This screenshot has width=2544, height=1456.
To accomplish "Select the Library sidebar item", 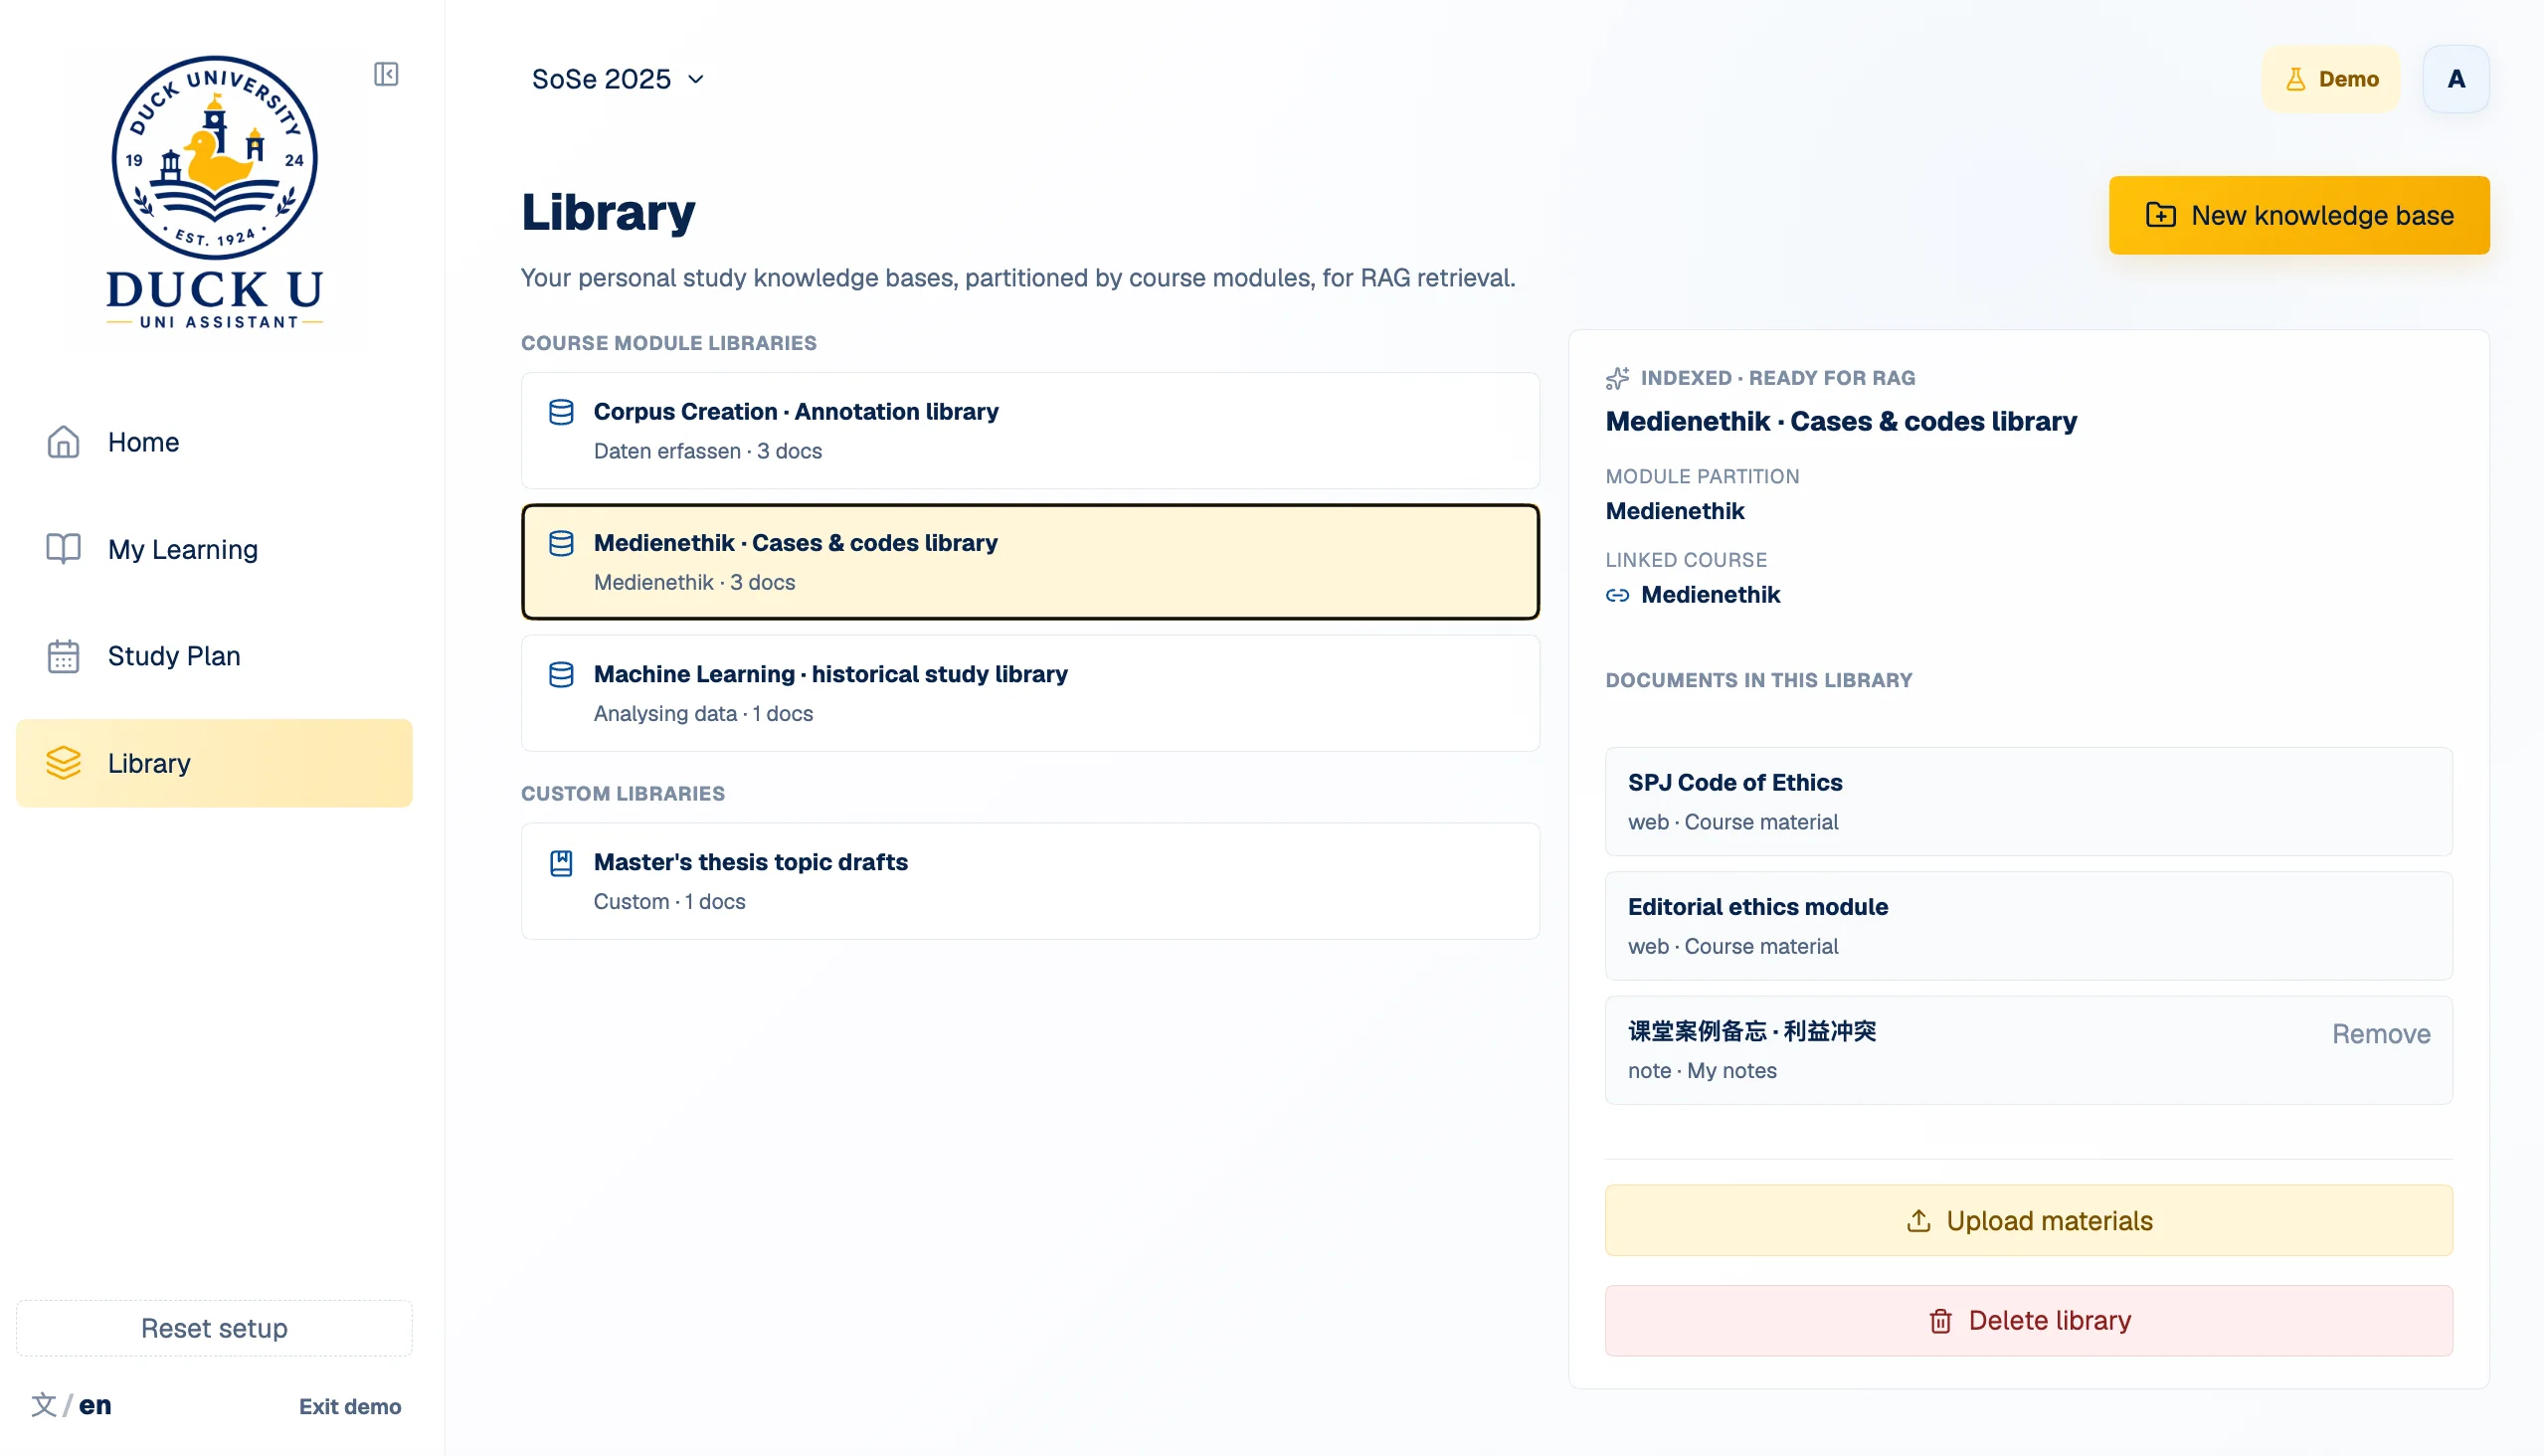I will [x=214, y=763].
